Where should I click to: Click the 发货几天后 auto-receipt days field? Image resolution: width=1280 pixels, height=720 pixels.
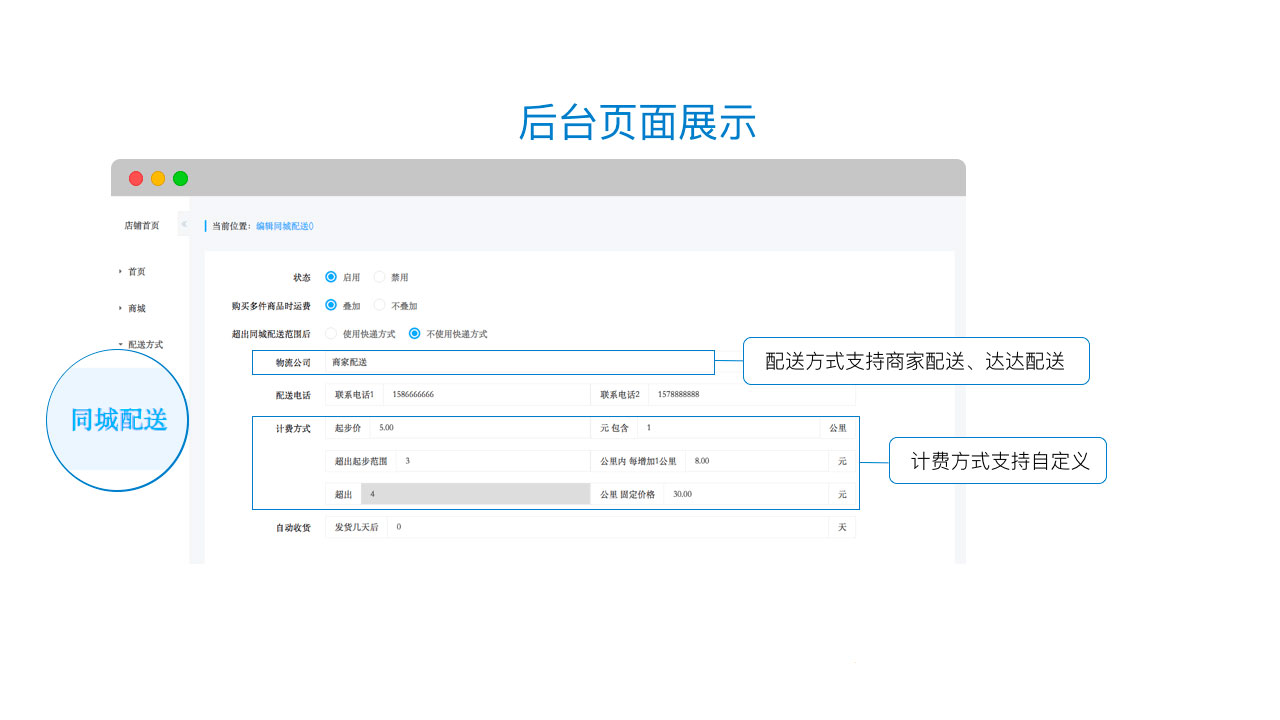608,527
